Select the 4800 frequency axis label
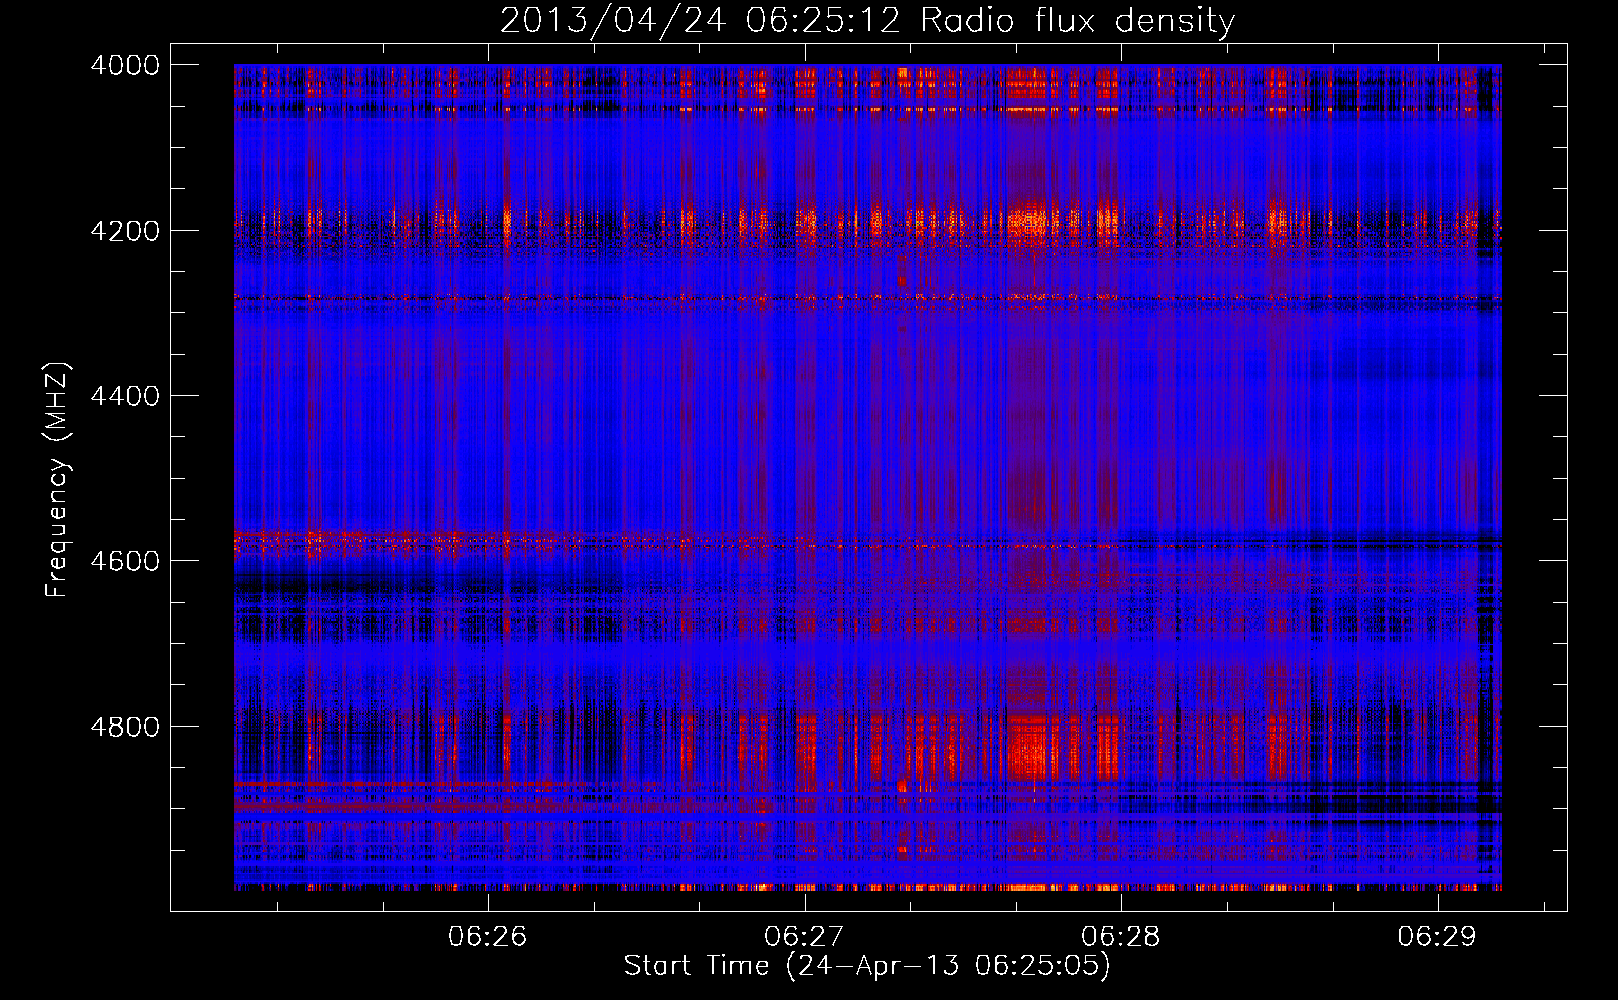Image resolution: width=1618 pixels, height=1000 pixels. [125, 727]
